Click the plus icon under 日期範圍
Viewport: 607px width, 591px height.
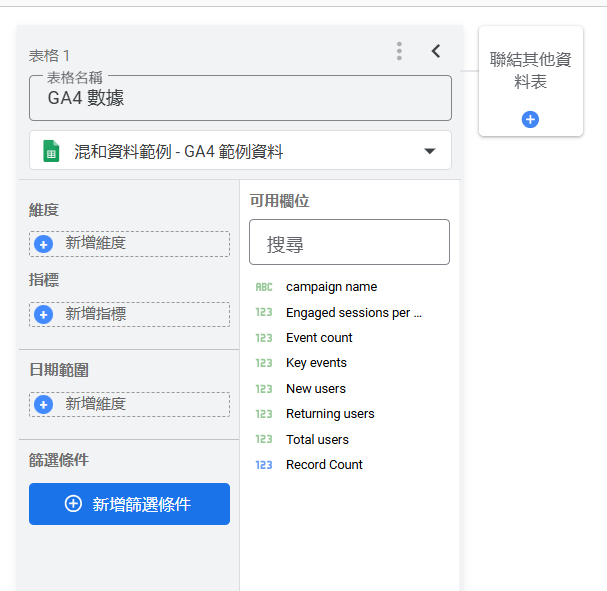pyautogui.click(x=43, y=404)
